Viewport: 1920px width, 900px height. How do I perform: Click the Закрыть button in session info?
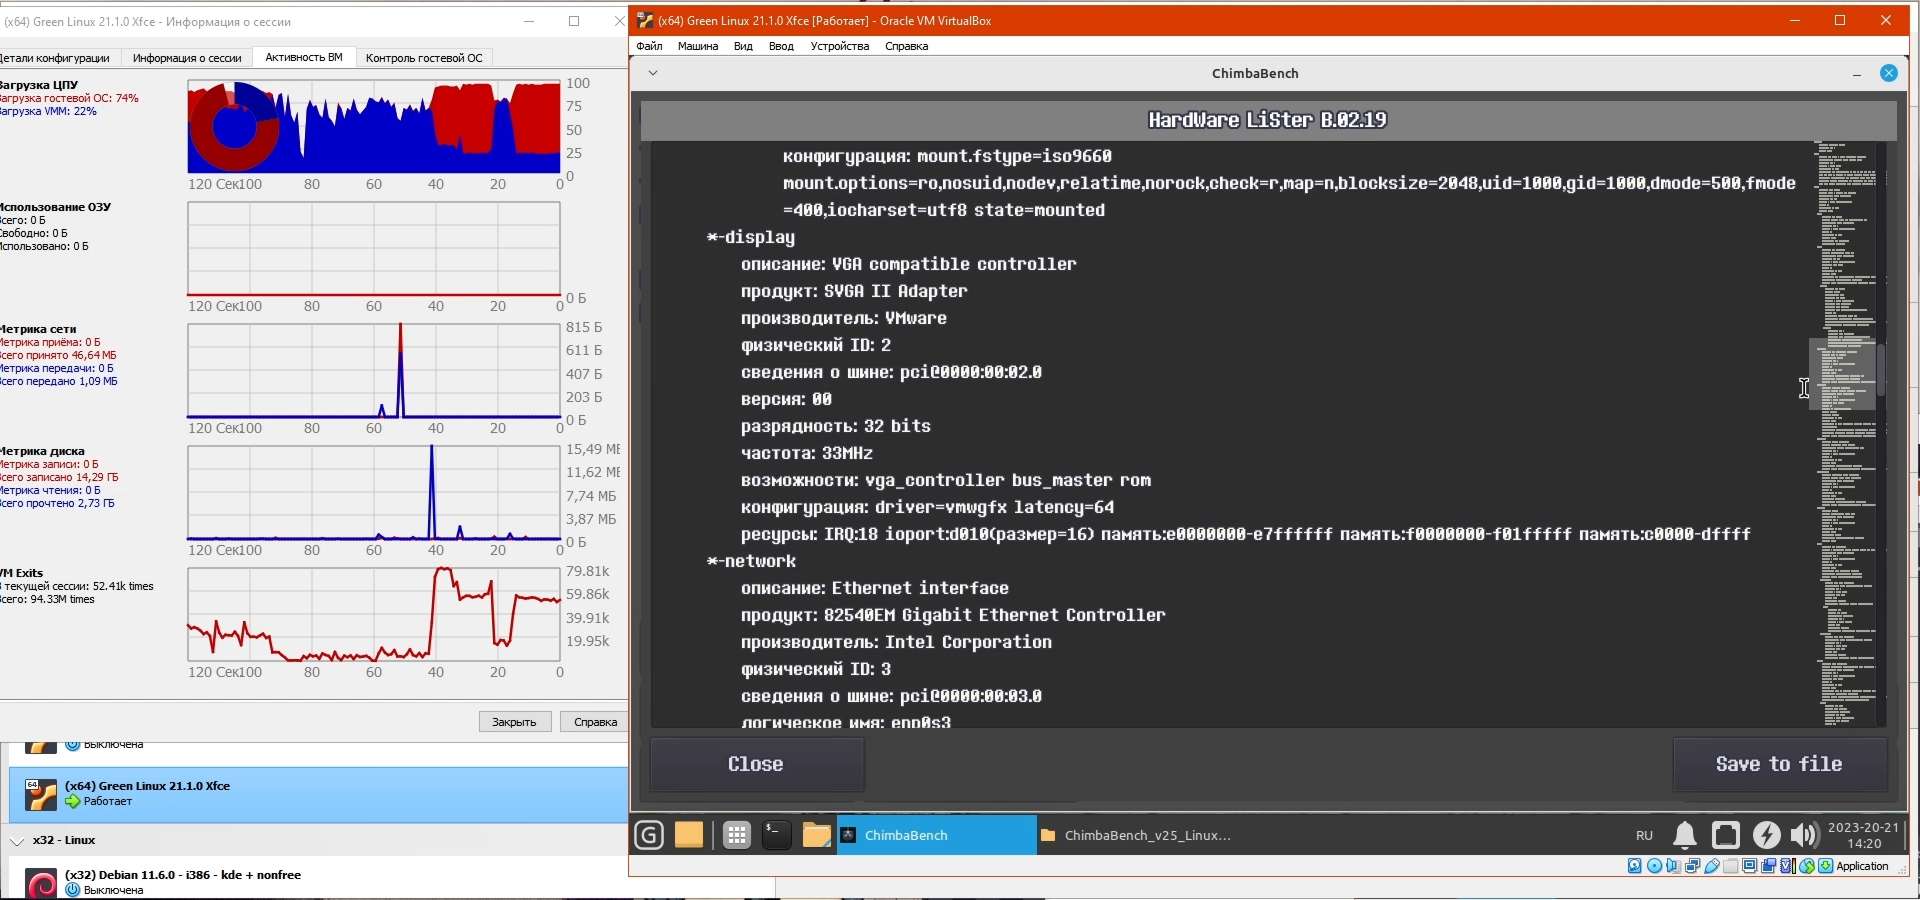click(515, 722)
